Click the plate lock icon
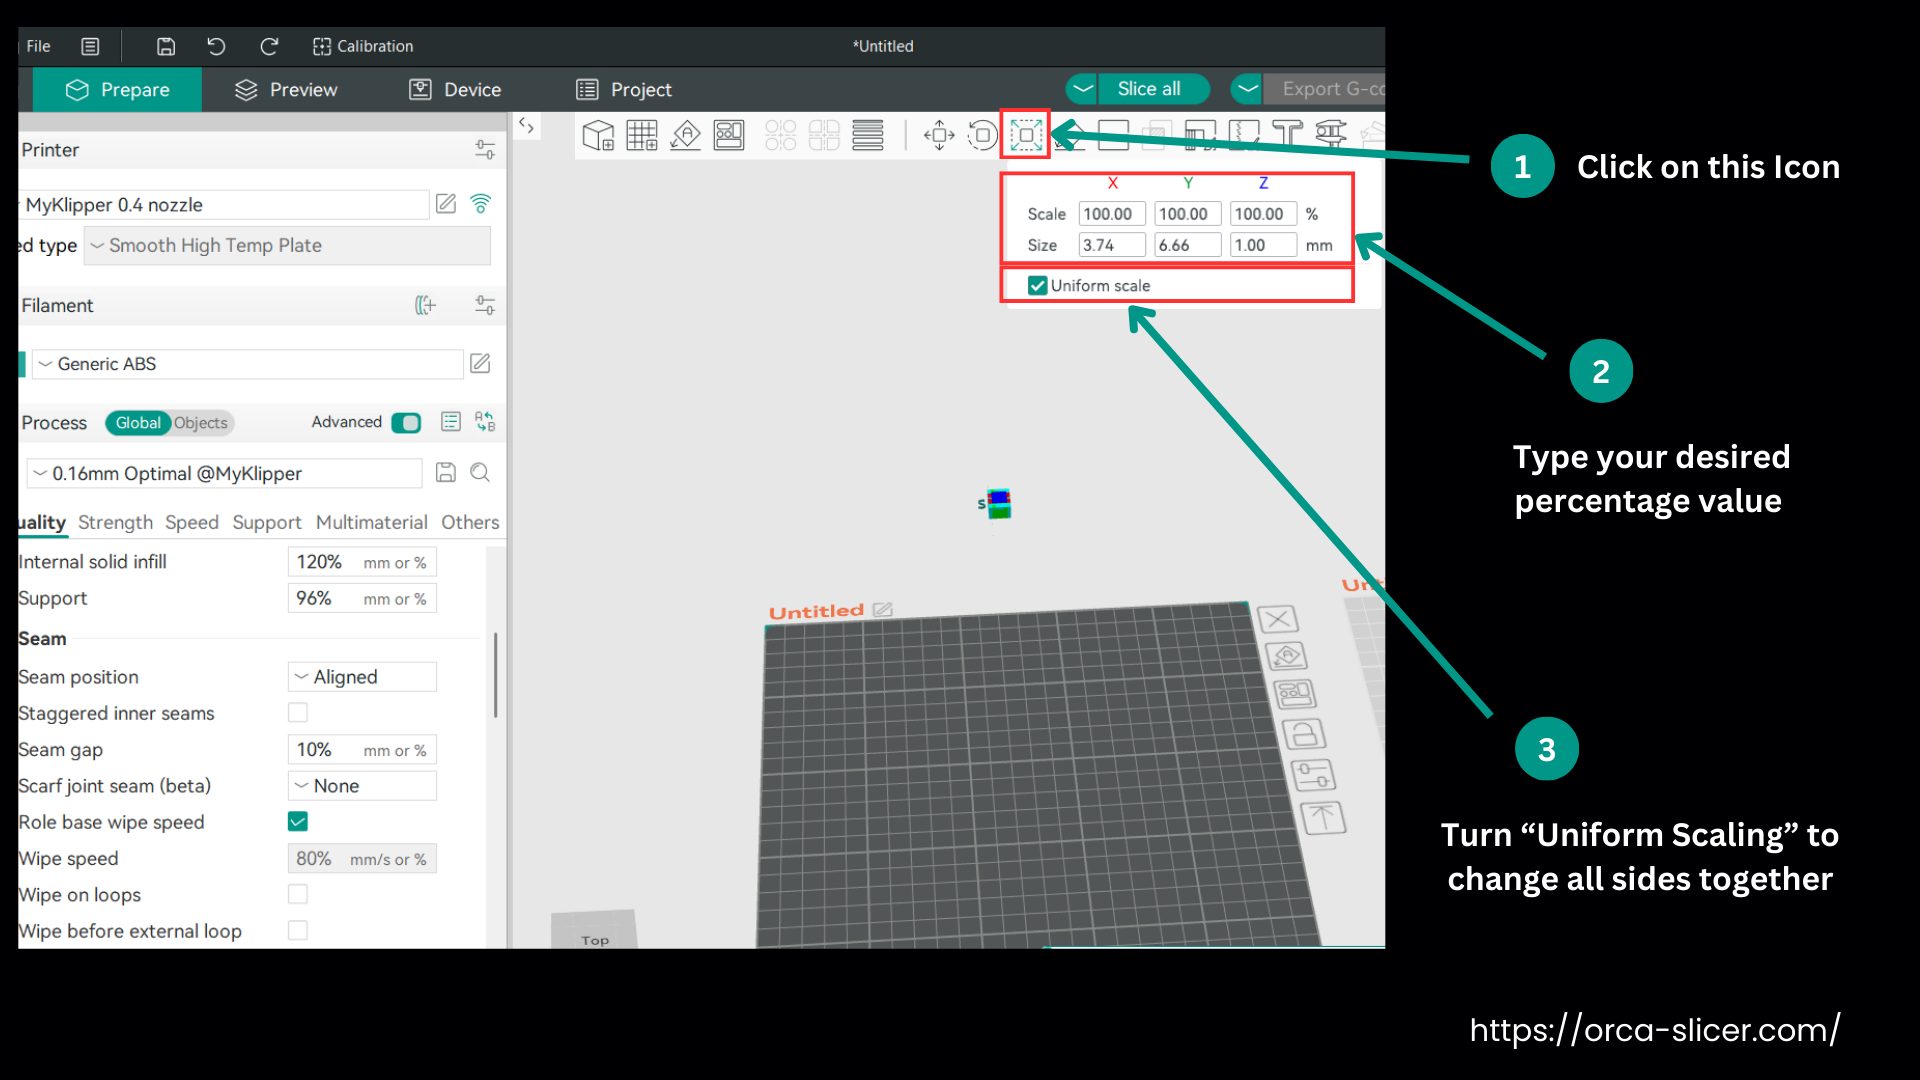 pyautogui.click(x=1304, y=734)
